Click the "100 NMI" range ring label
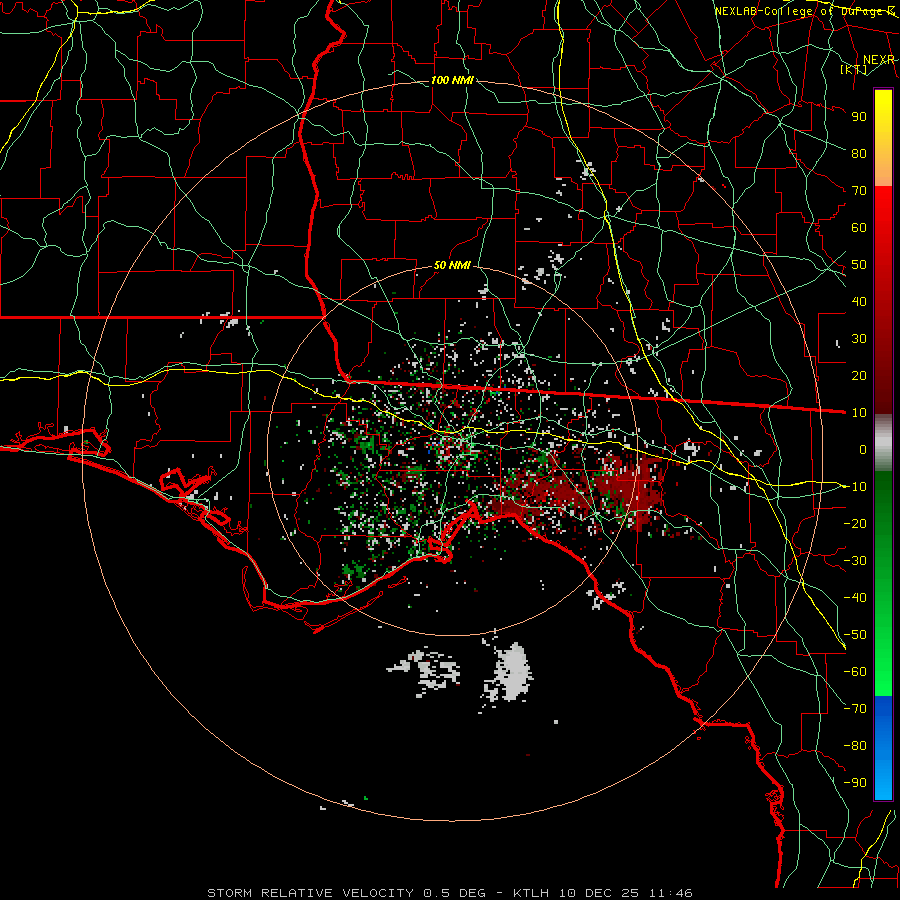Image resolution: width=900 pixels, height=900 pixels. pos(452,80)
